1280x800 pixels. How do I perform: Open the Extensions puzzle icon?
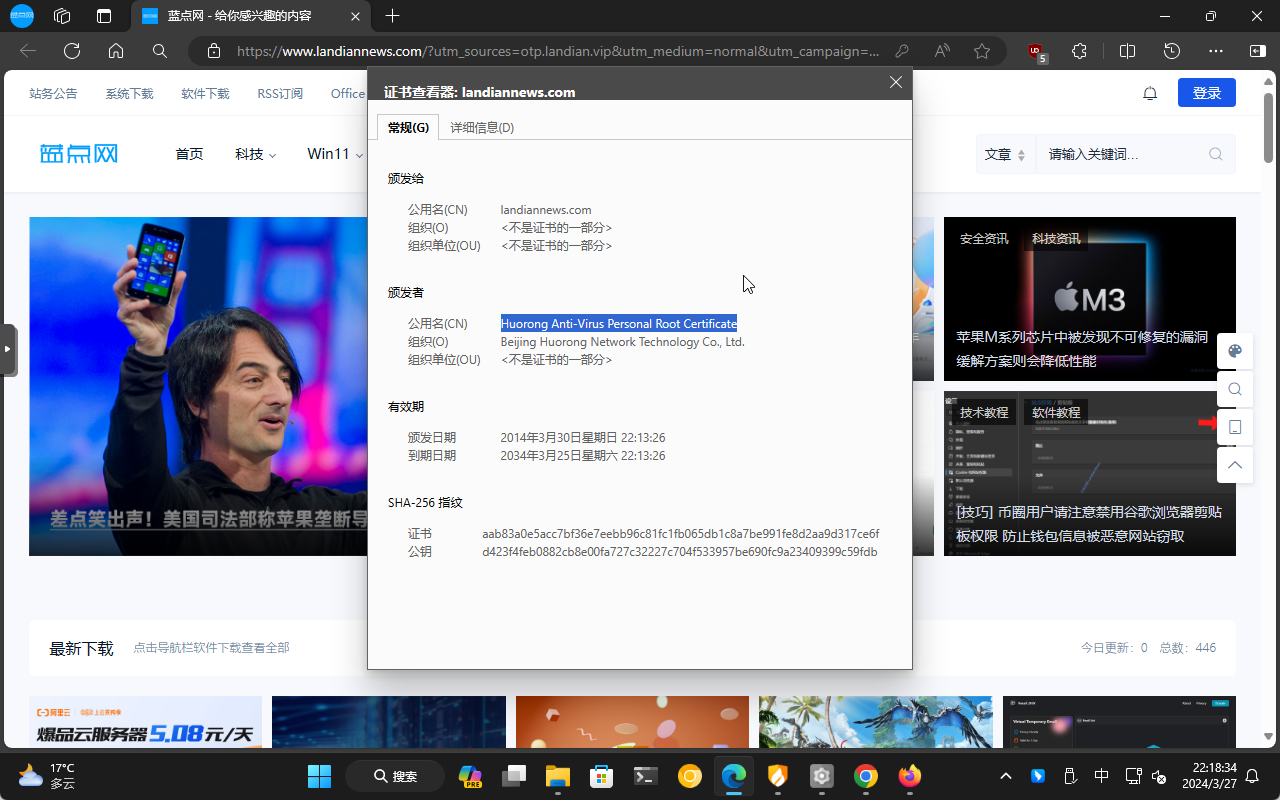coord(1080,51)
